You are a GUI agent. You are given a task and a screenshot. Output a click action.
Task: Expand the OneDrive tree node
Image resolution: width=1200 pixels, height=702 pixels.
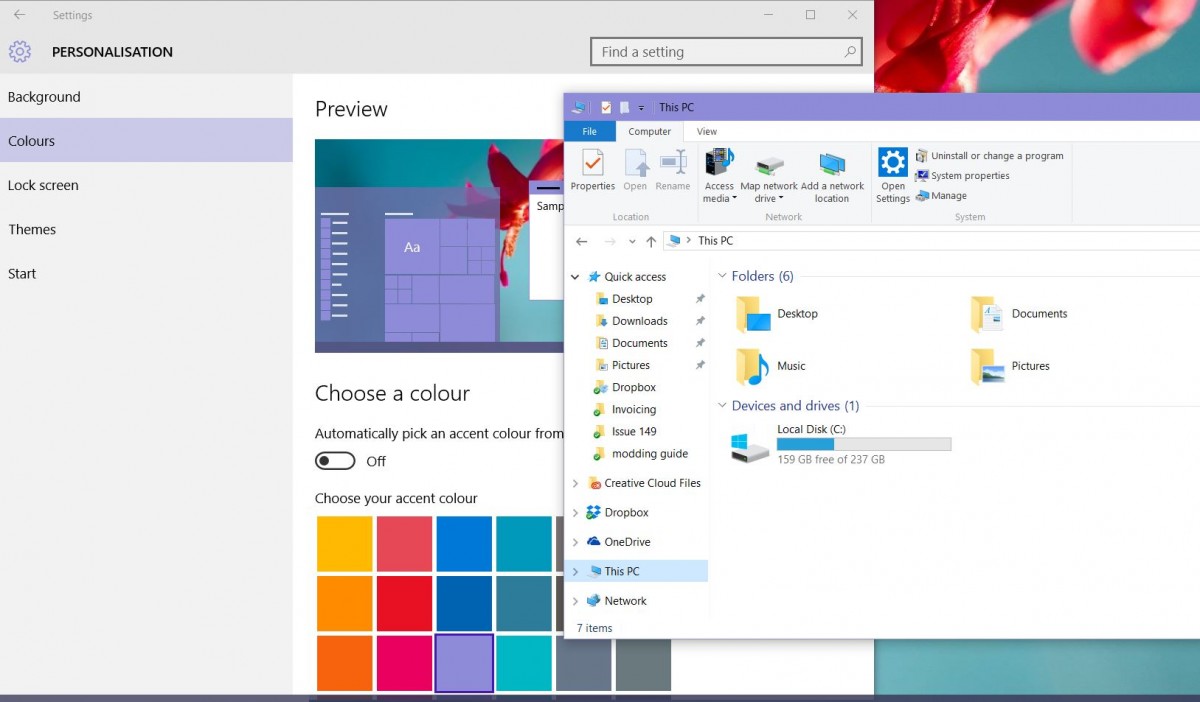[575, 542]
